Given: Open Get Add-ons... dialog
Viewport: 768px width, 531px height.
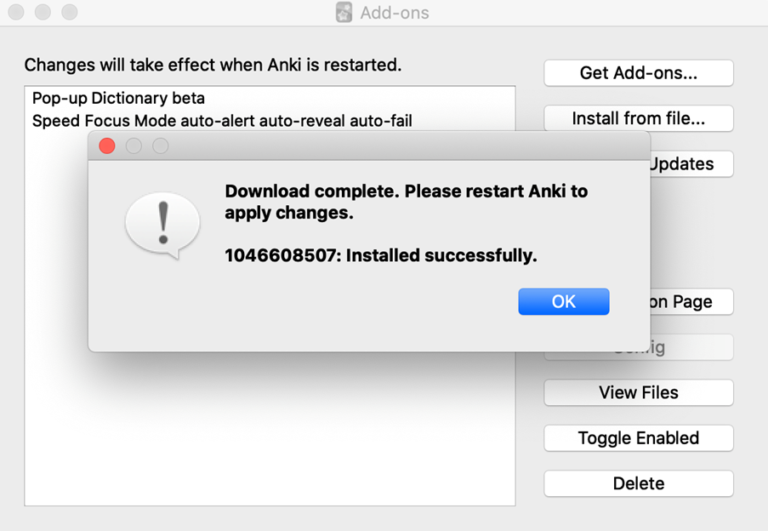Looking at the screenshot, I should (639, 73).
